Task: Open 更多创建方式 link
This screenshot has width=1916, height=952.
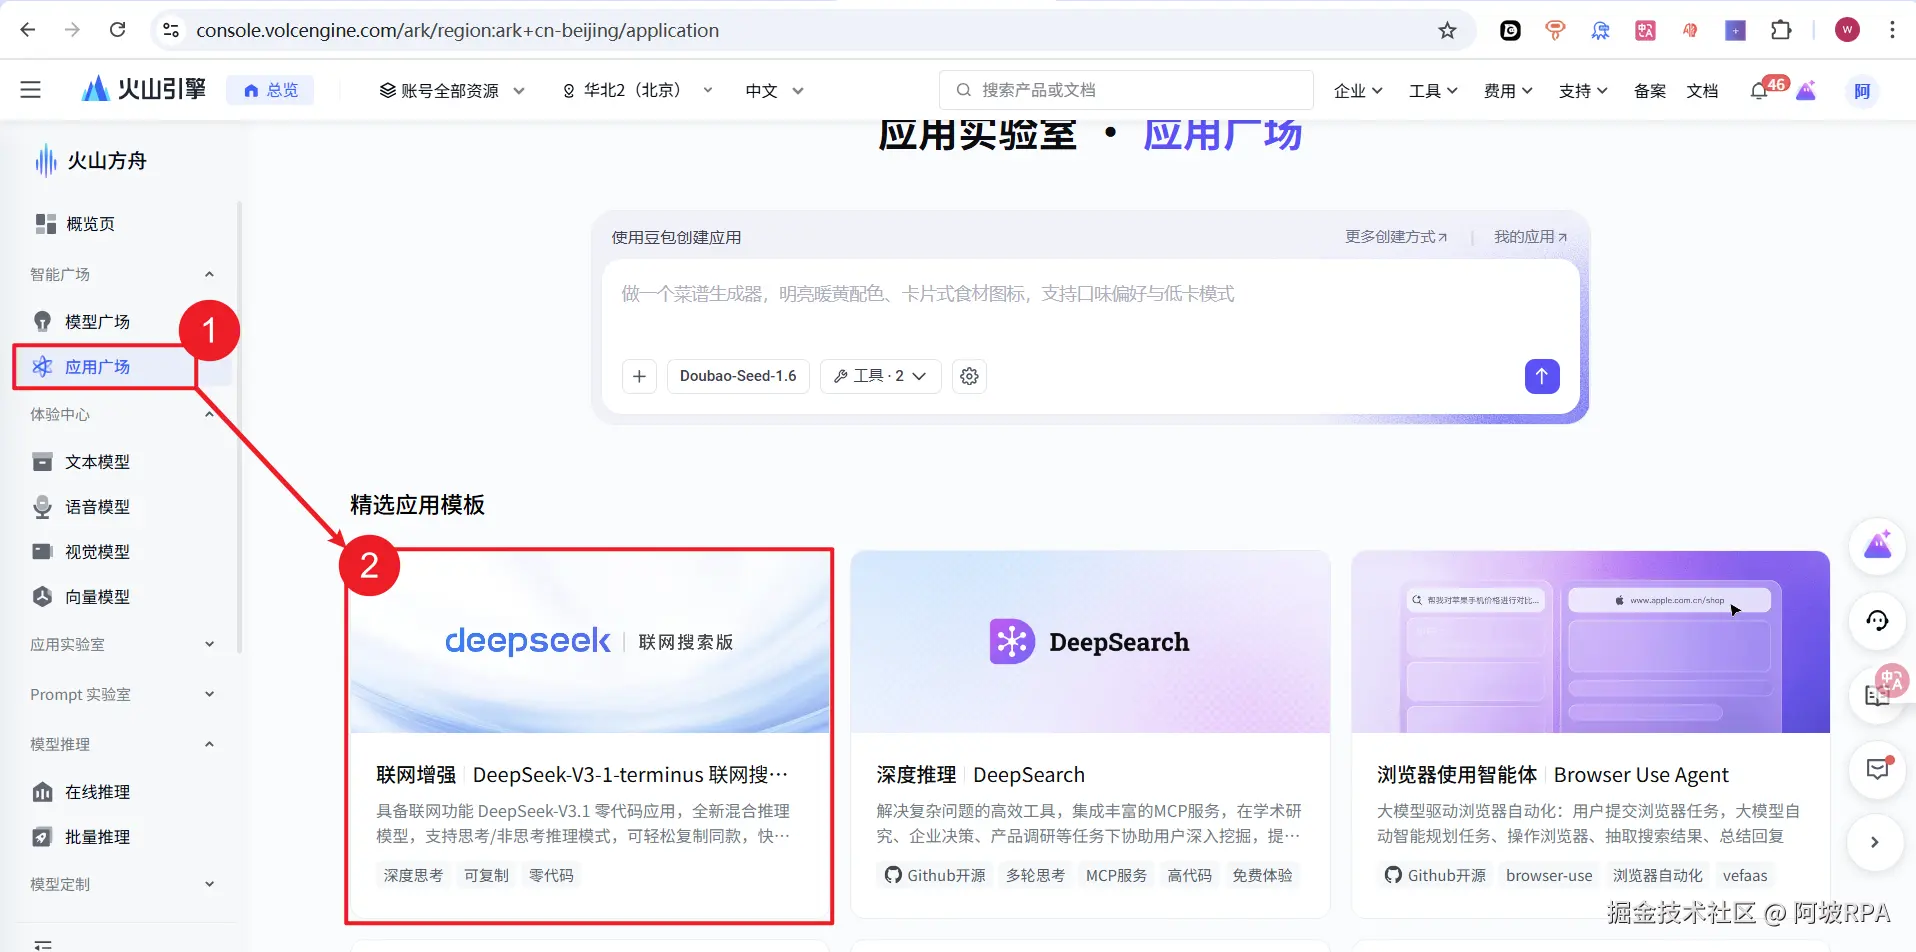Action: pos(1396,237)
